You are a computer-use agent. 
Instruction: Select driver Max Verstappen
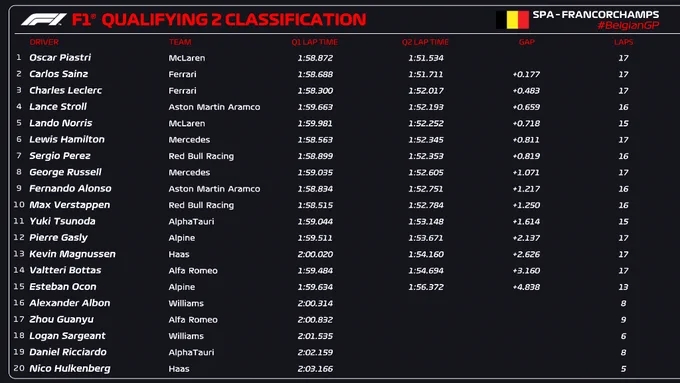coord(69,205)
